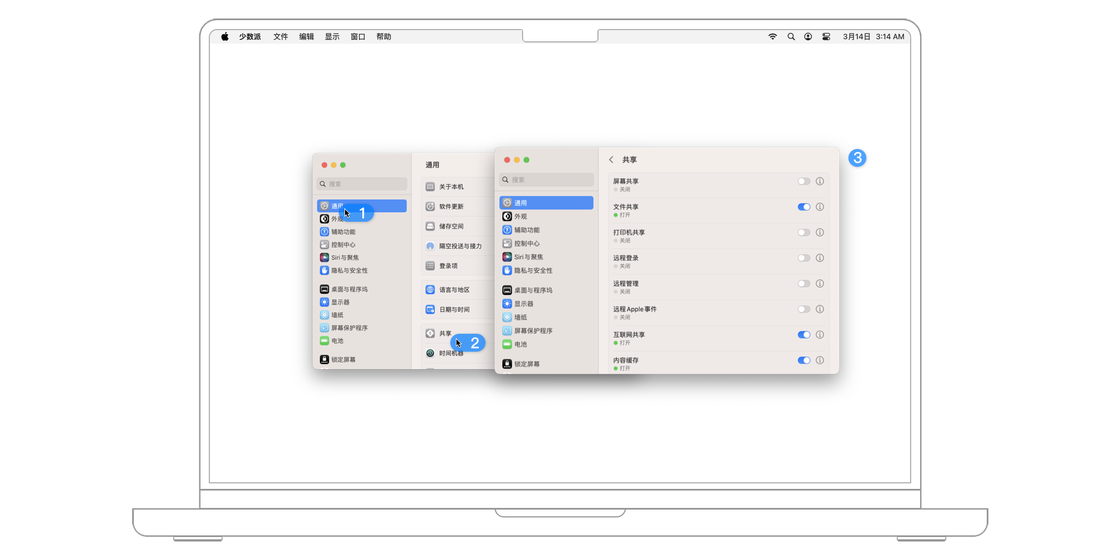View info for 远程管理

point(819,284)
